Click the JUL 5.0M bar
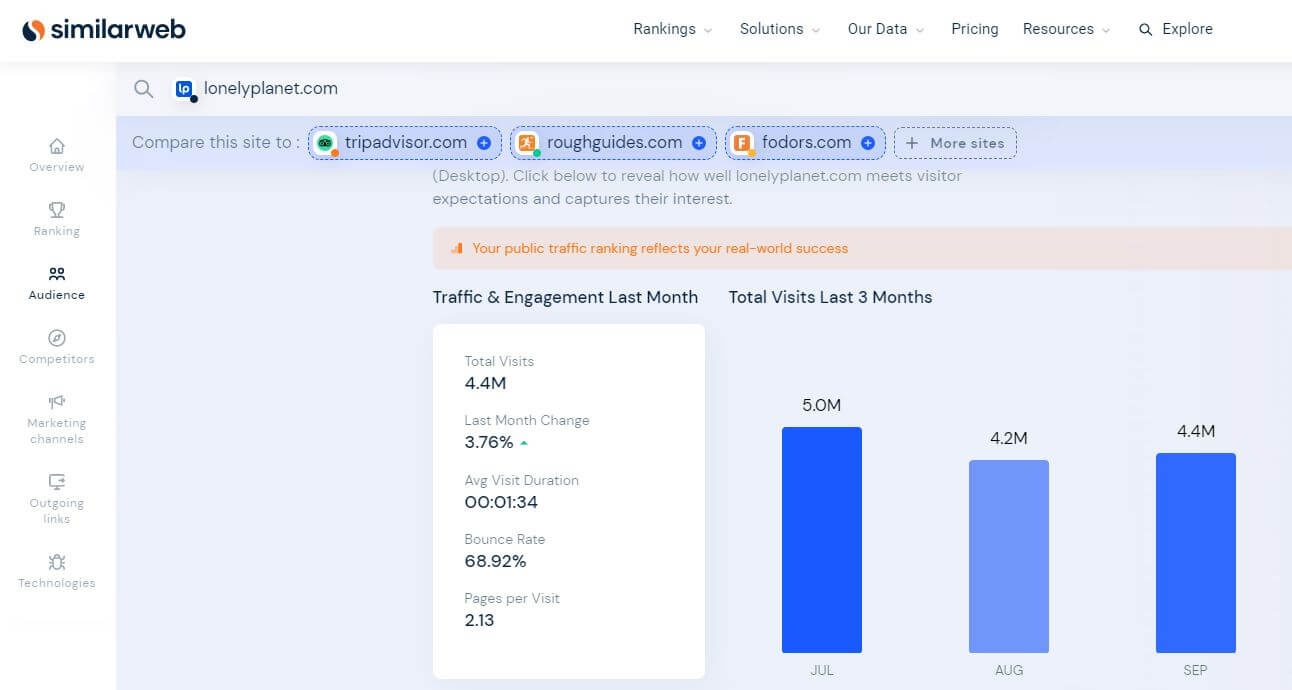 (822, 540)
